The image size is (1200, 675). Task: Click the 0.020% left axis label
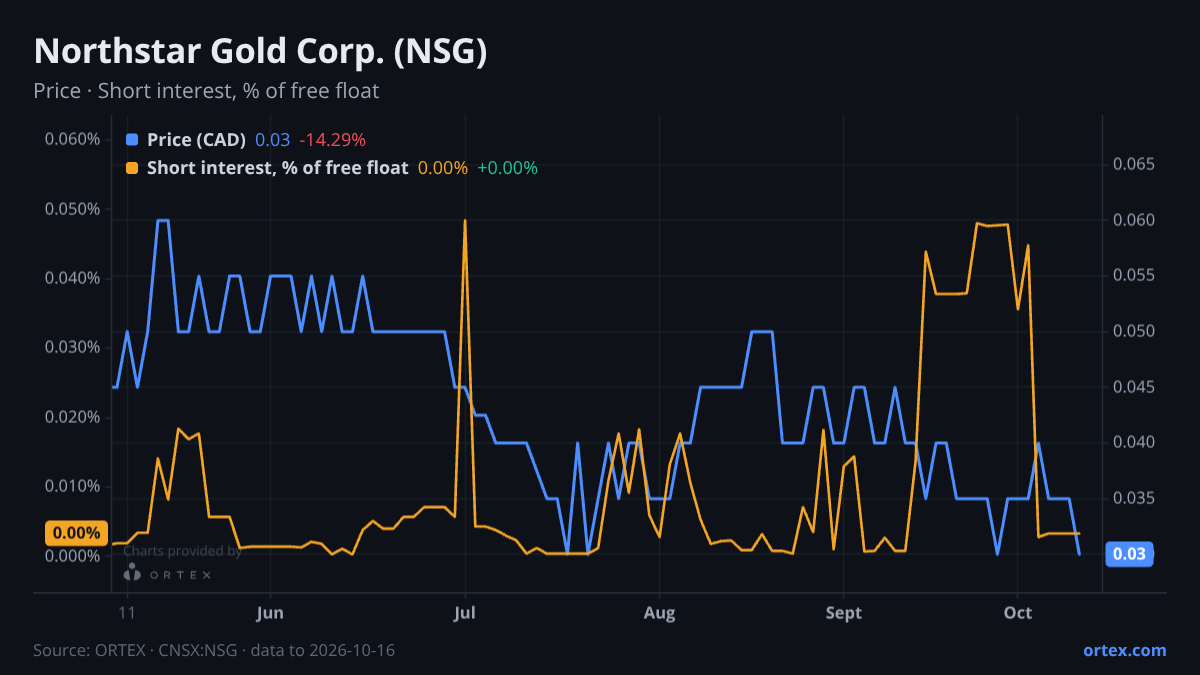click(72, 417)
